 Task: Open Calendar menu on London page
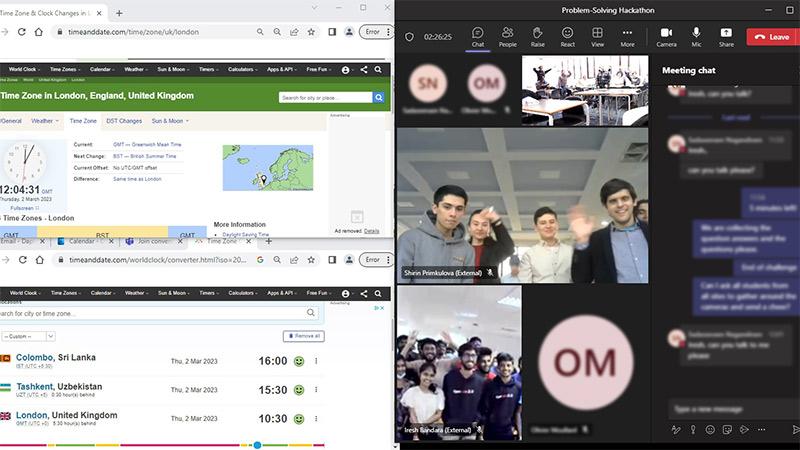[102, 69]
